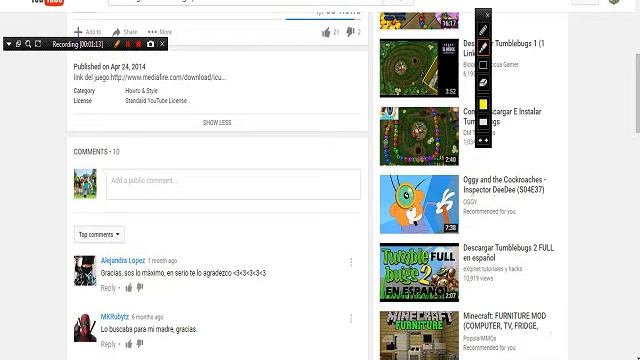Open the 16:17 video thumbnail at top

[419, 20]
